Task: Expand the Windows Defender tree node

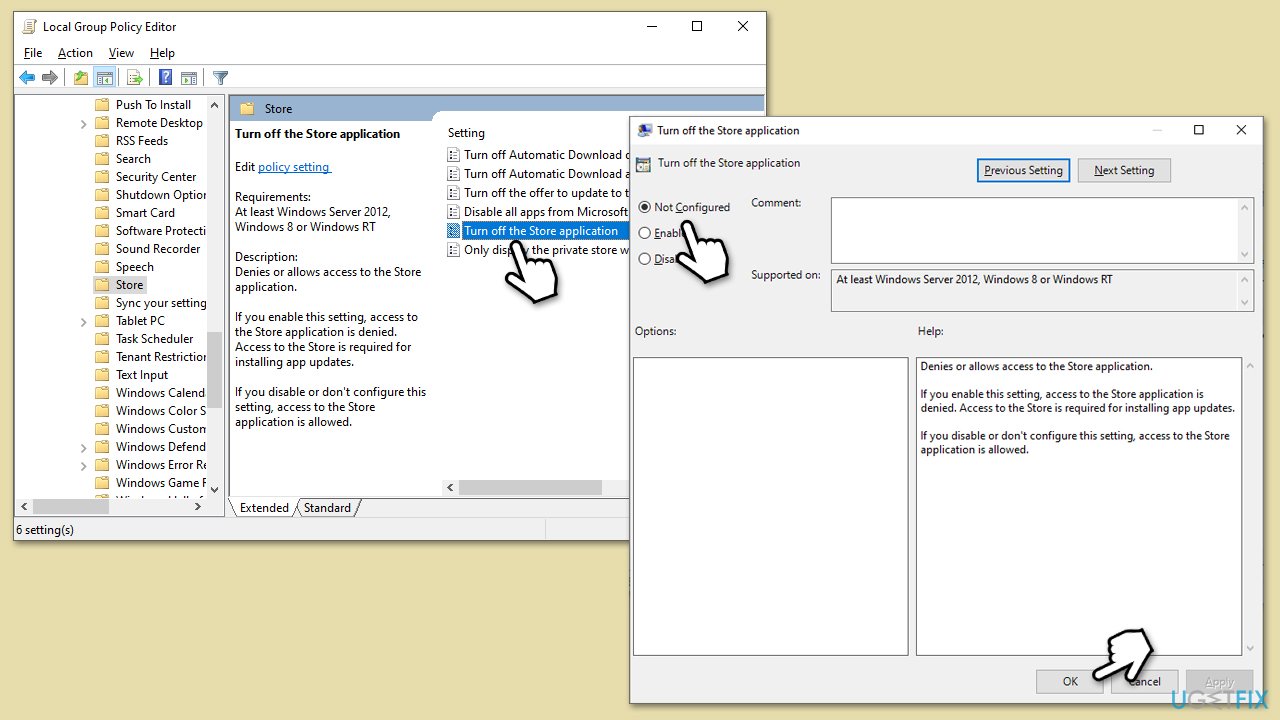Action: [84, 447]
